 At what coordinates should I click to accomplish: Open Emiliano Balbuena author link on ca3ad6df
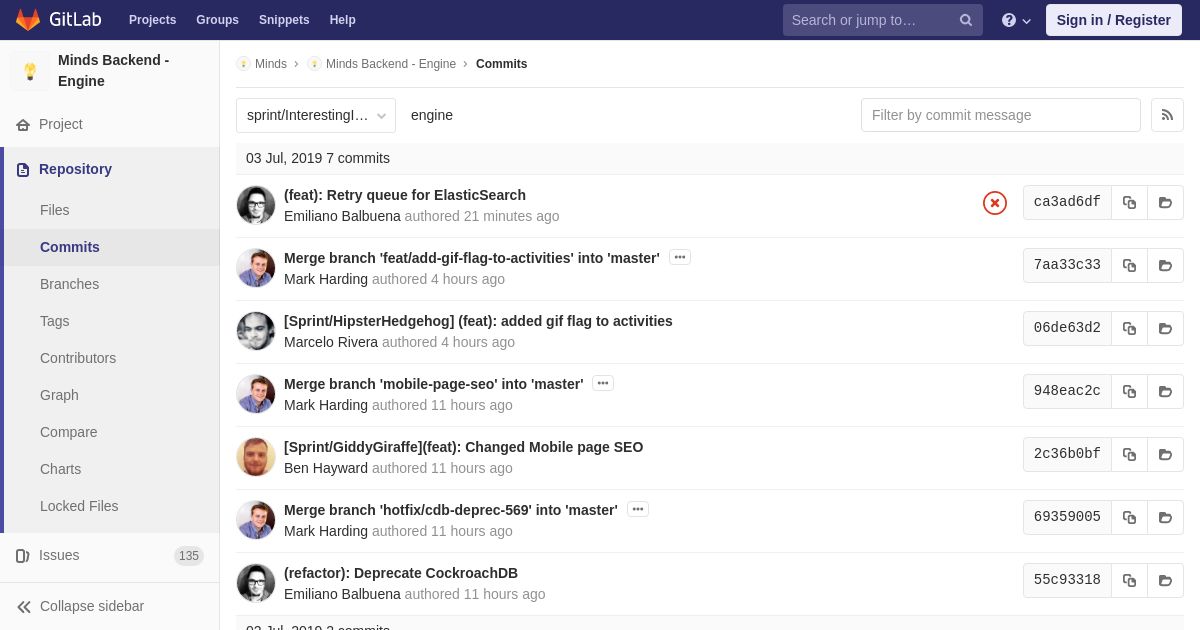tap(342, 216)
